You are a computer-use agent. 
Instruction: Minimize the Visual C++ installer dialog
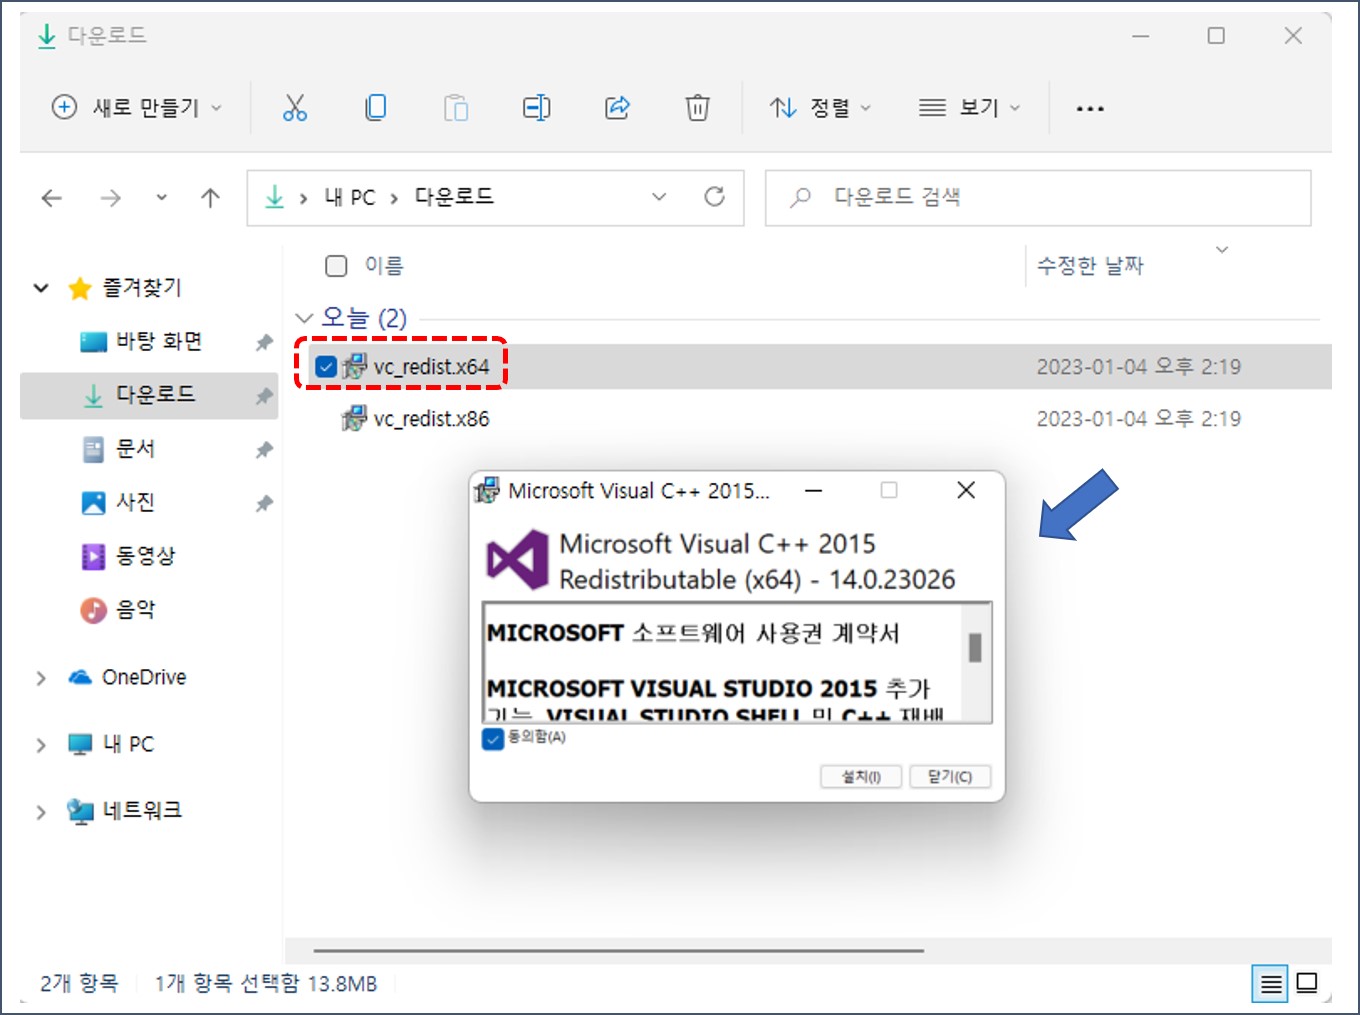(x=814, y=491)
